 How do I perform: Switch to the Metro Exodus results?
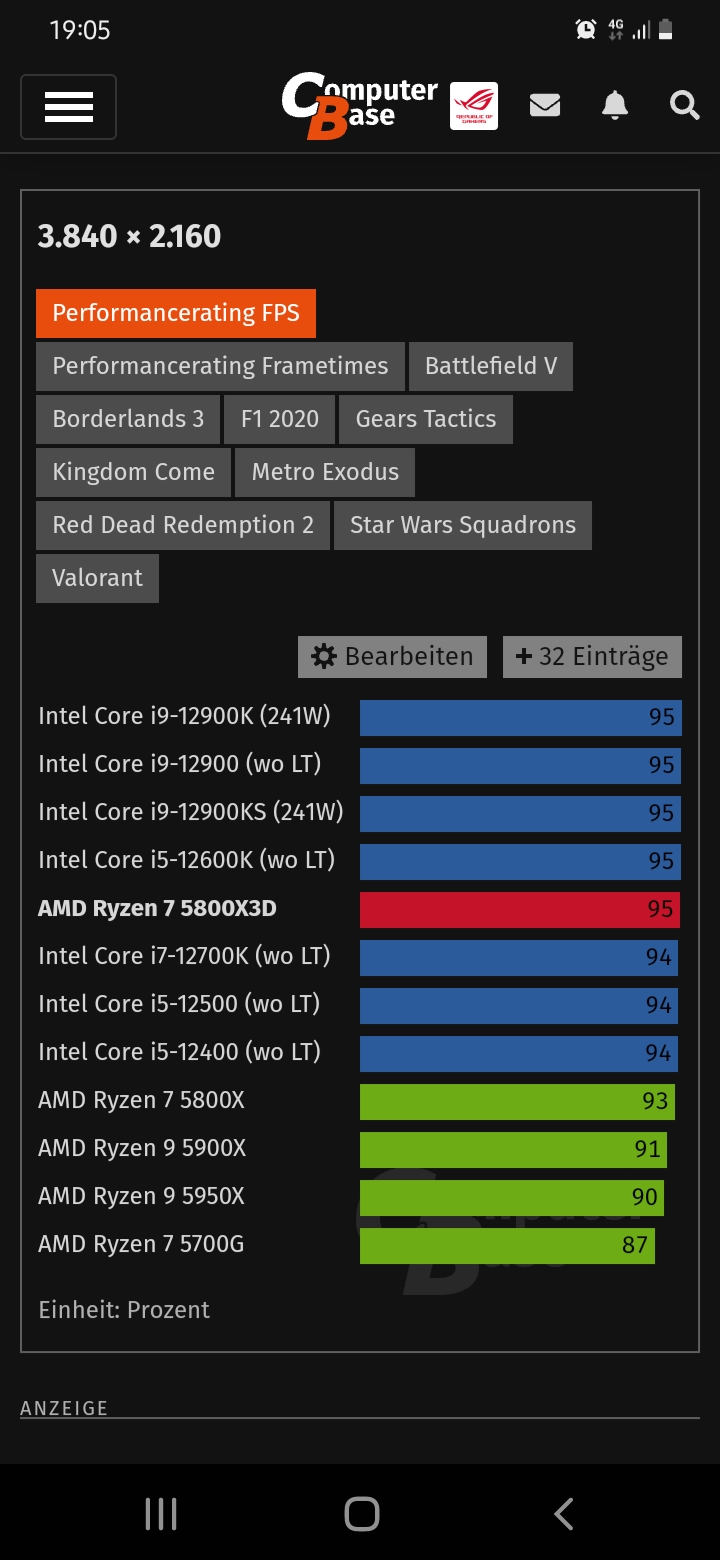pos(324,471)
